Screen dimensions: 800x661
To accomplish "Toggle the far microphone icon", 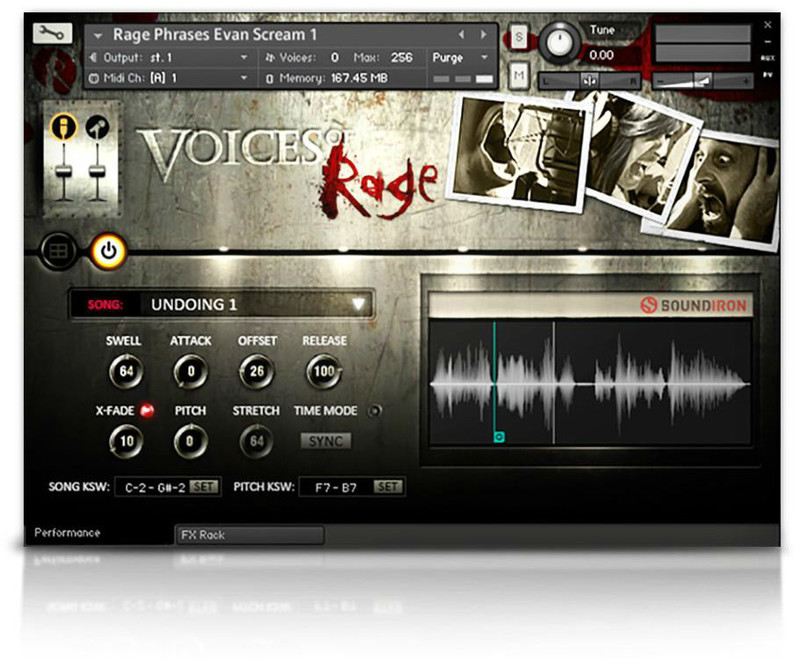I will click(96, 126).
